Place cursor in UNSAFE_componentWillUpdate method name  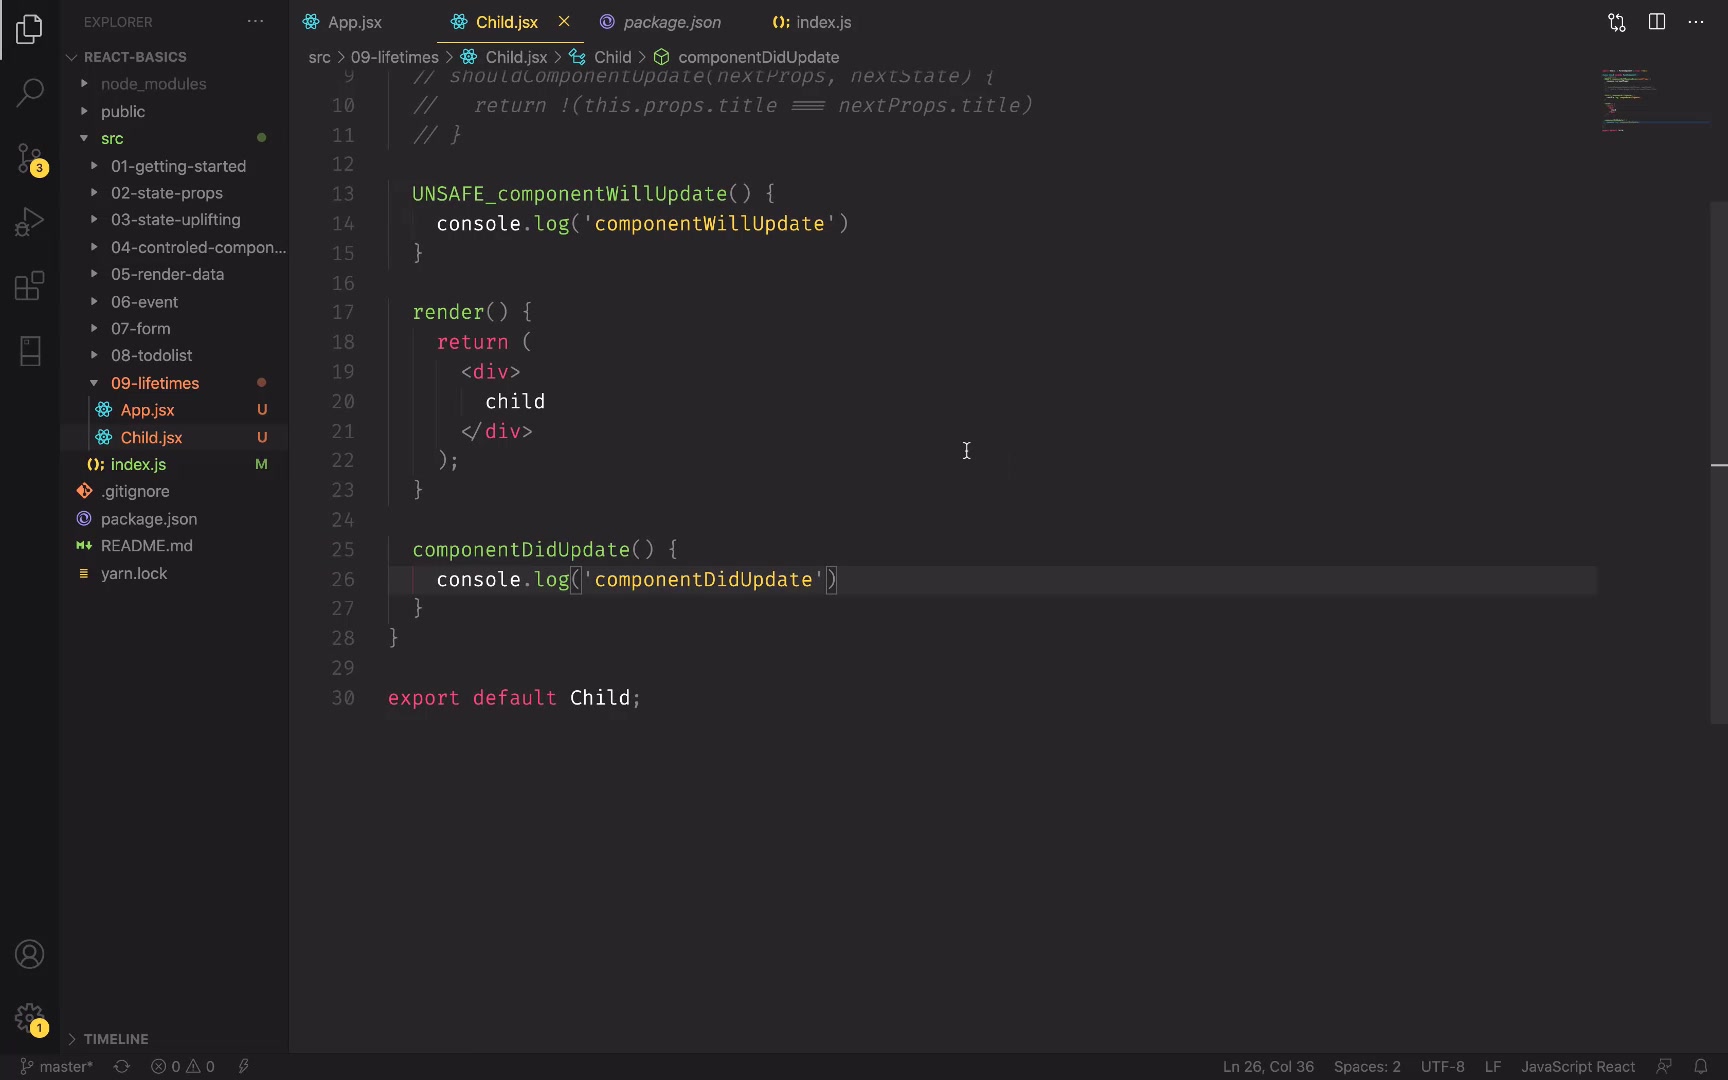pos(570,194)
